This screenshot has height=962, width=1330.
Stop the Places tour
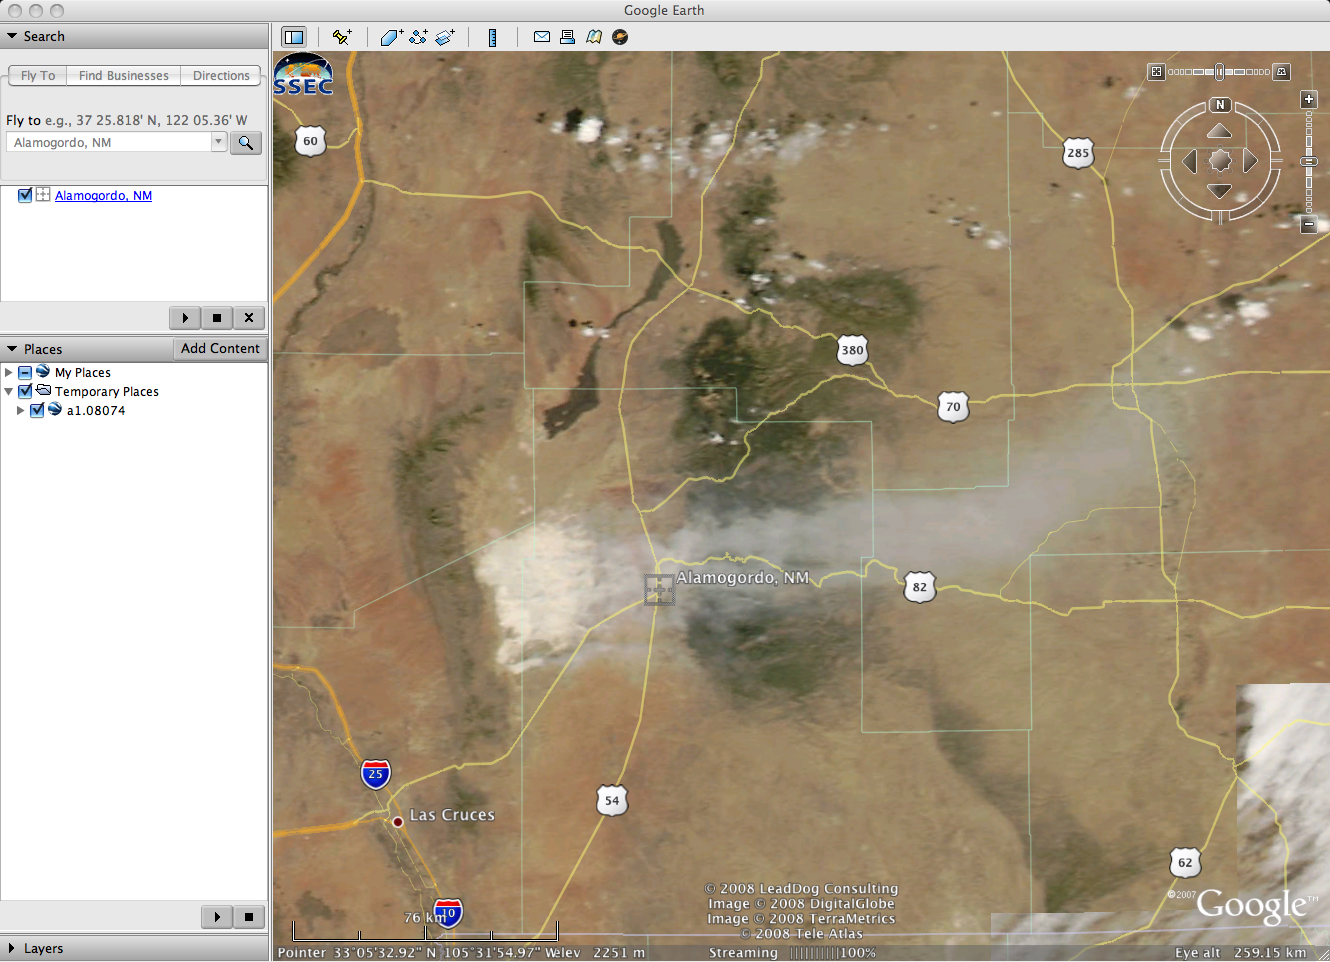pos(249,917)
